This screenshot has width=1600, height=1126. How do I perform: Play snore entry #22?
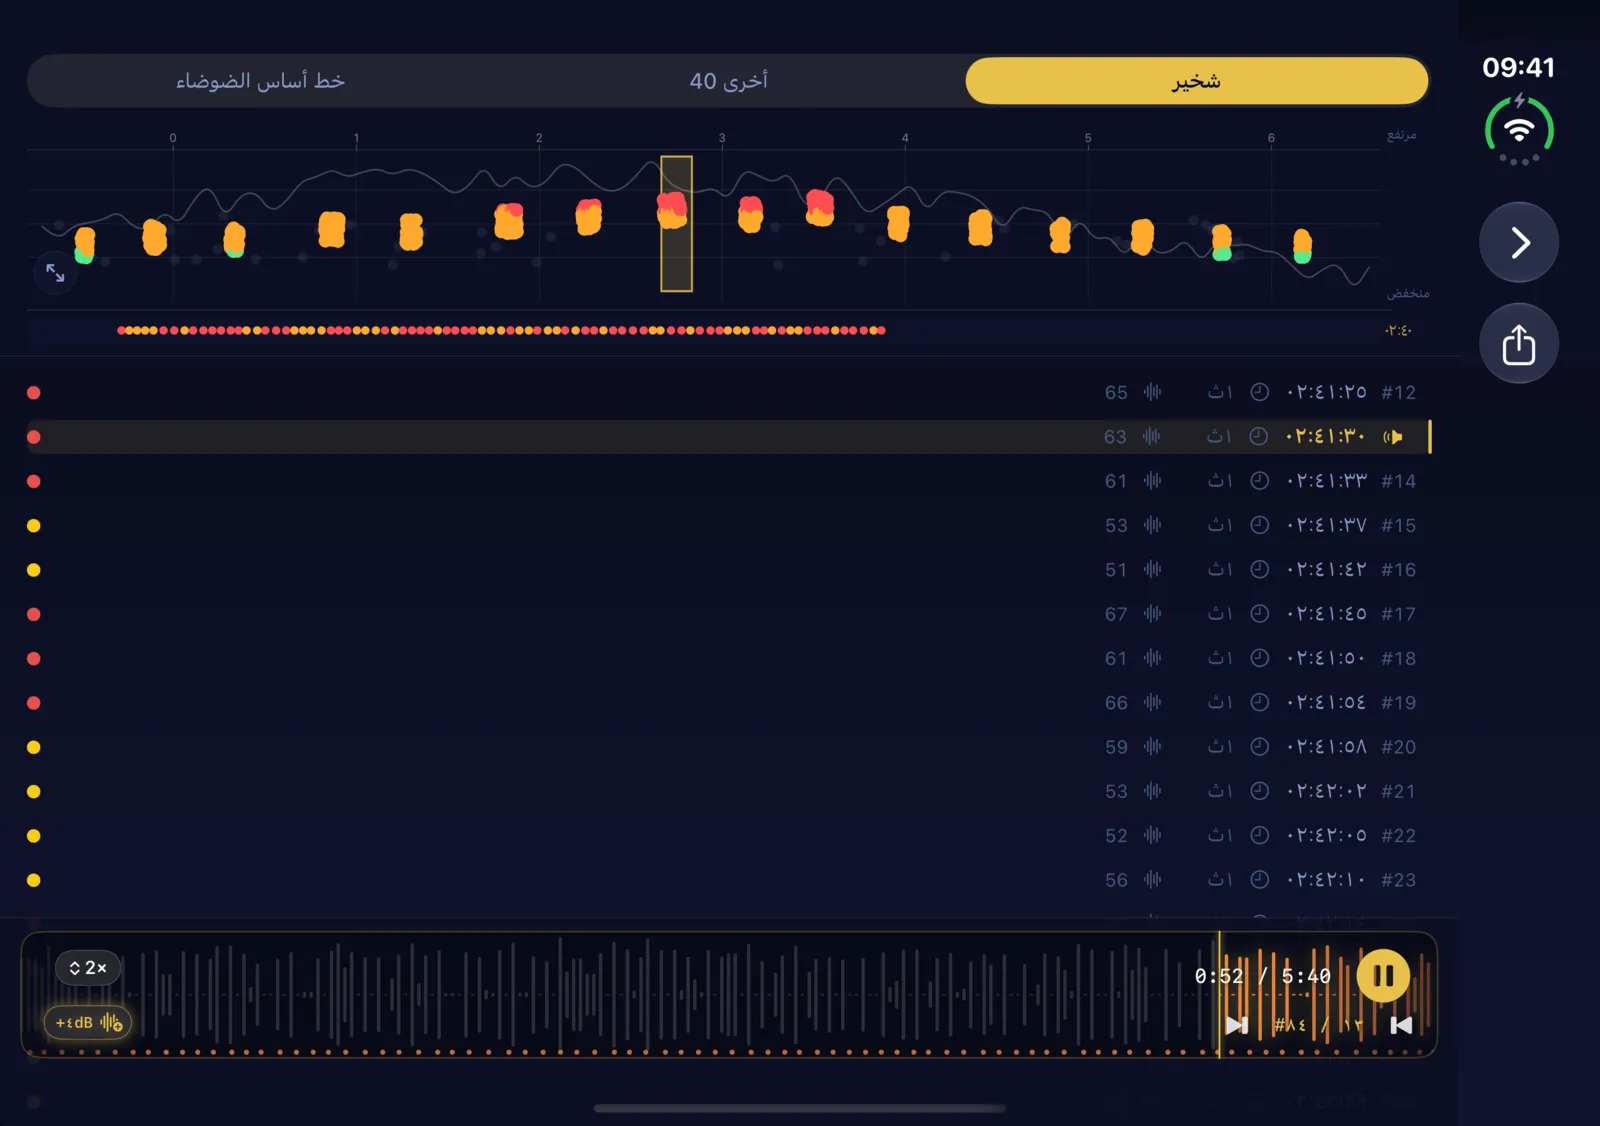728,836
